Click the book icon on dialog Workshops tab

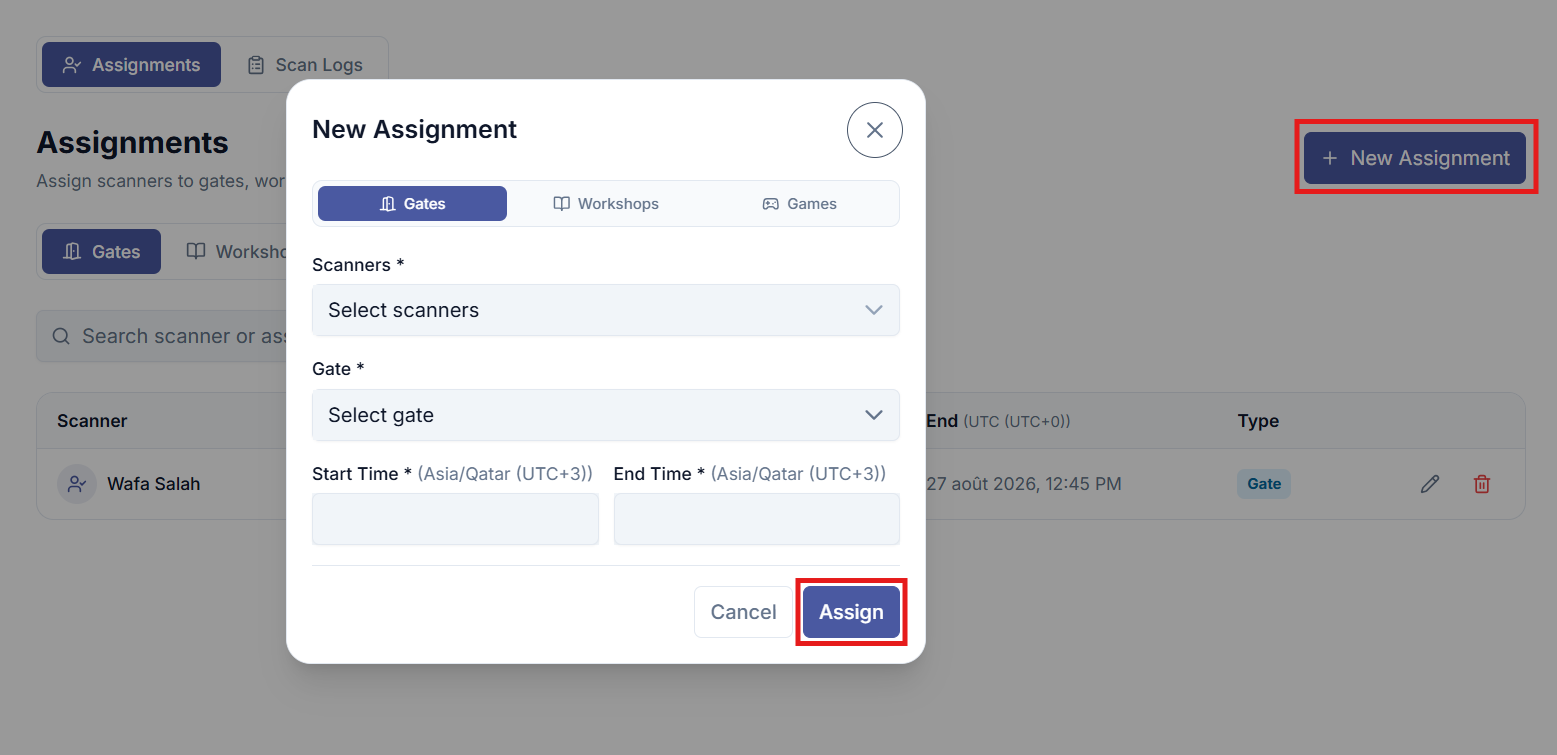(x=561, y=203)
